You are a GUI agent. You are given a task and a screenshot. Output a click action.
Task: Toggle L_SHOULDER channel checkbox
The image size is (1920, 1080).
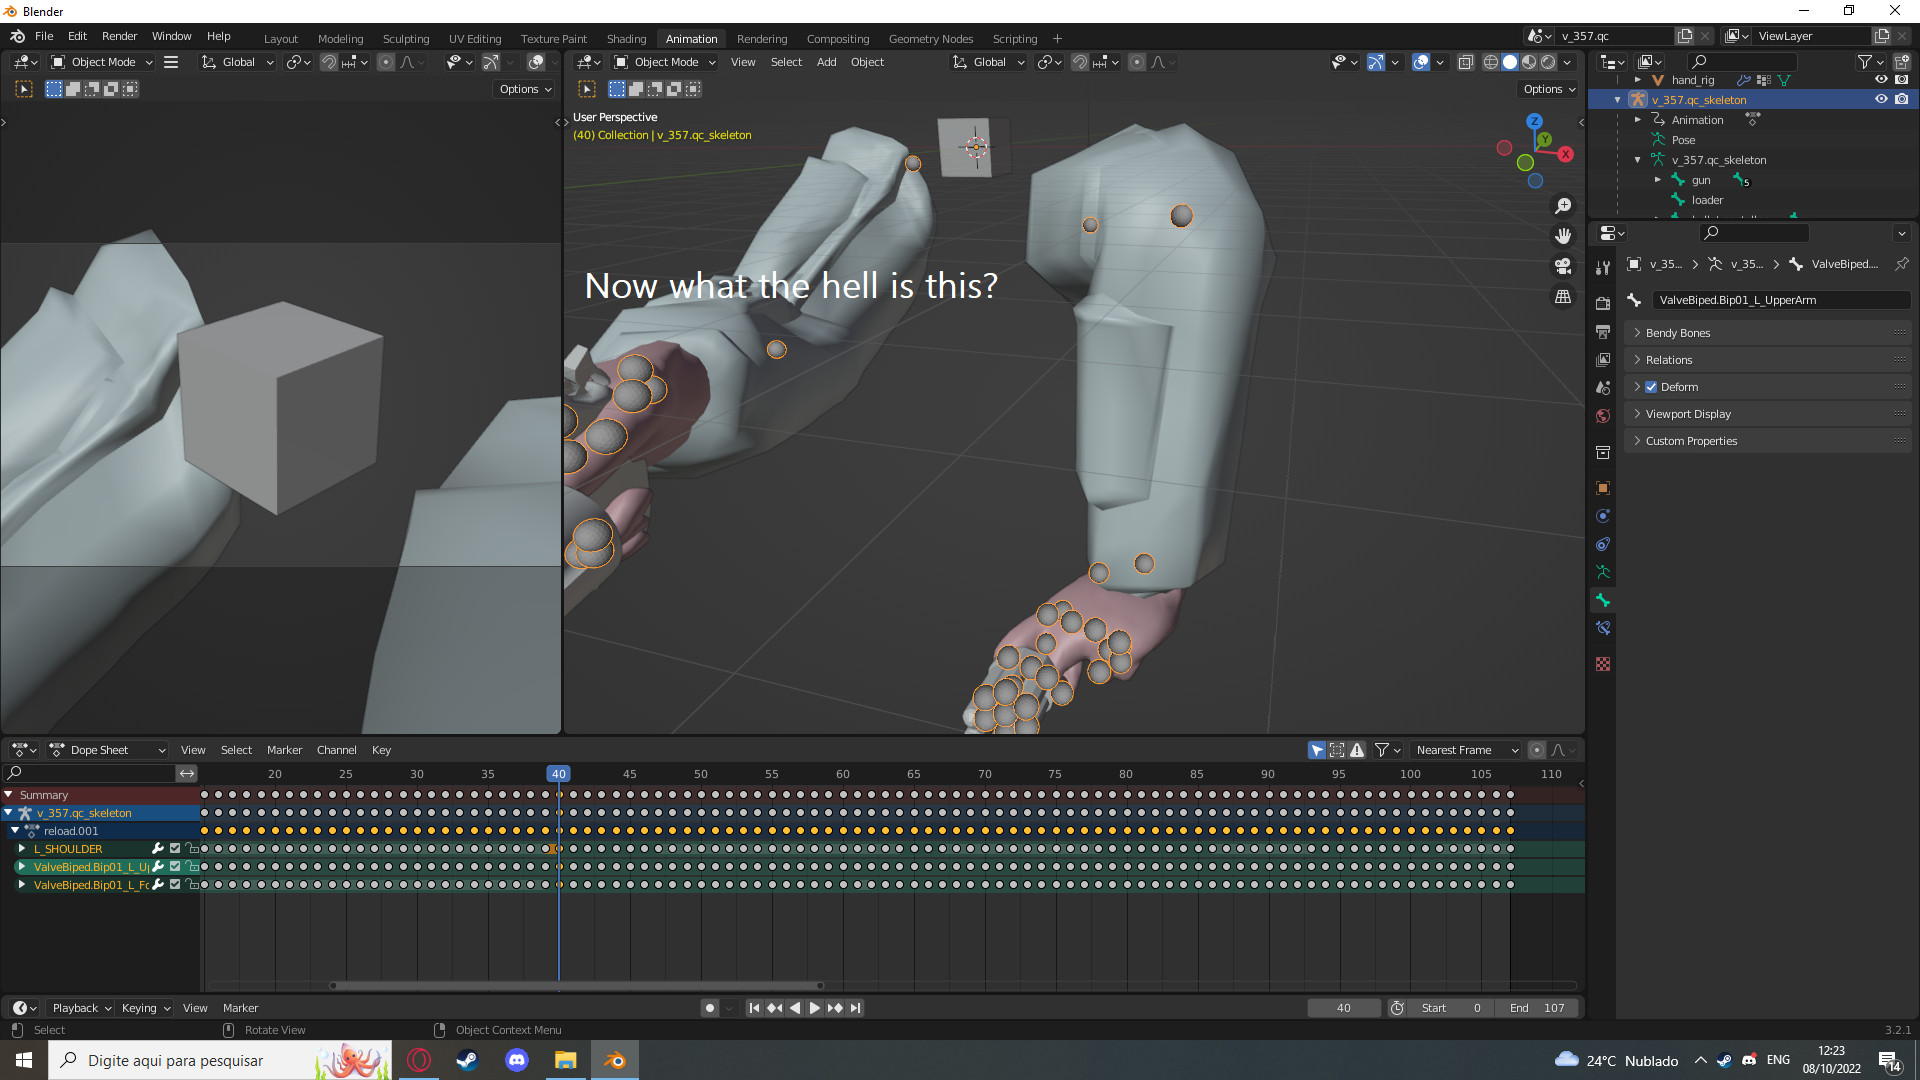(175, 849)
